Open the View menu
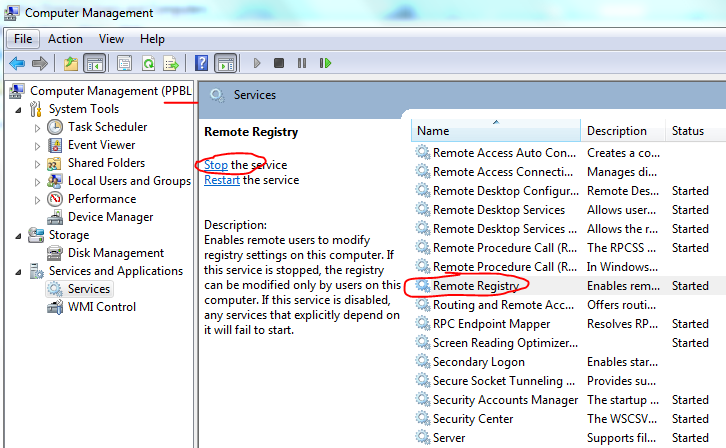Viewport: 726px width, 448px height. (111, 39)
